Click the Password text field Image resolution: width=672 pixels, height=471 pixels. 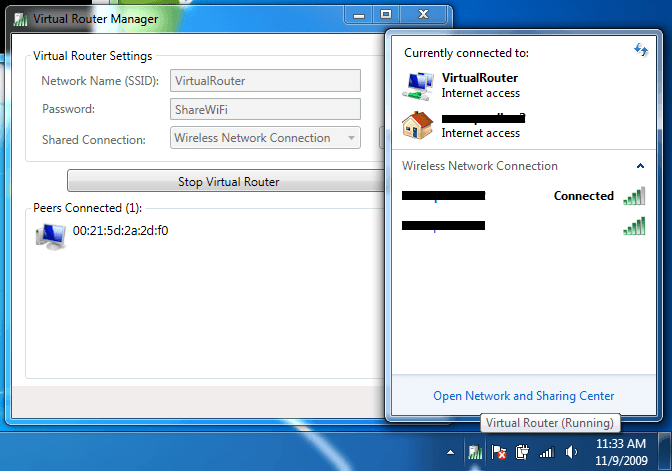point(265,109)
